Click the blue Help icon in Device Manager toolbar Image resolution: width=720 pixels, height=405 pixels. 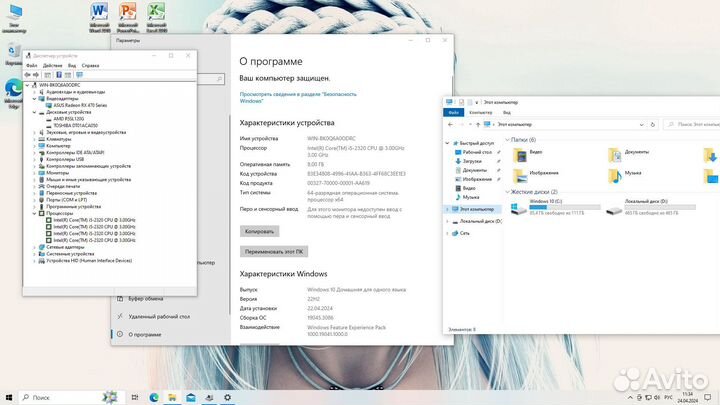[59, 75]
